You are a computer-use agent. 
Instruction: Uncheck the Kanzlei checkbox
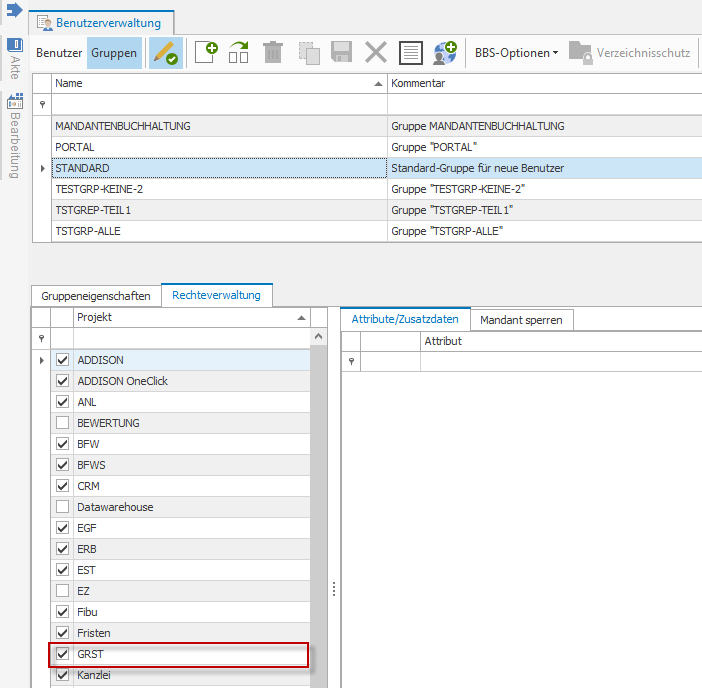click(62, 675)
